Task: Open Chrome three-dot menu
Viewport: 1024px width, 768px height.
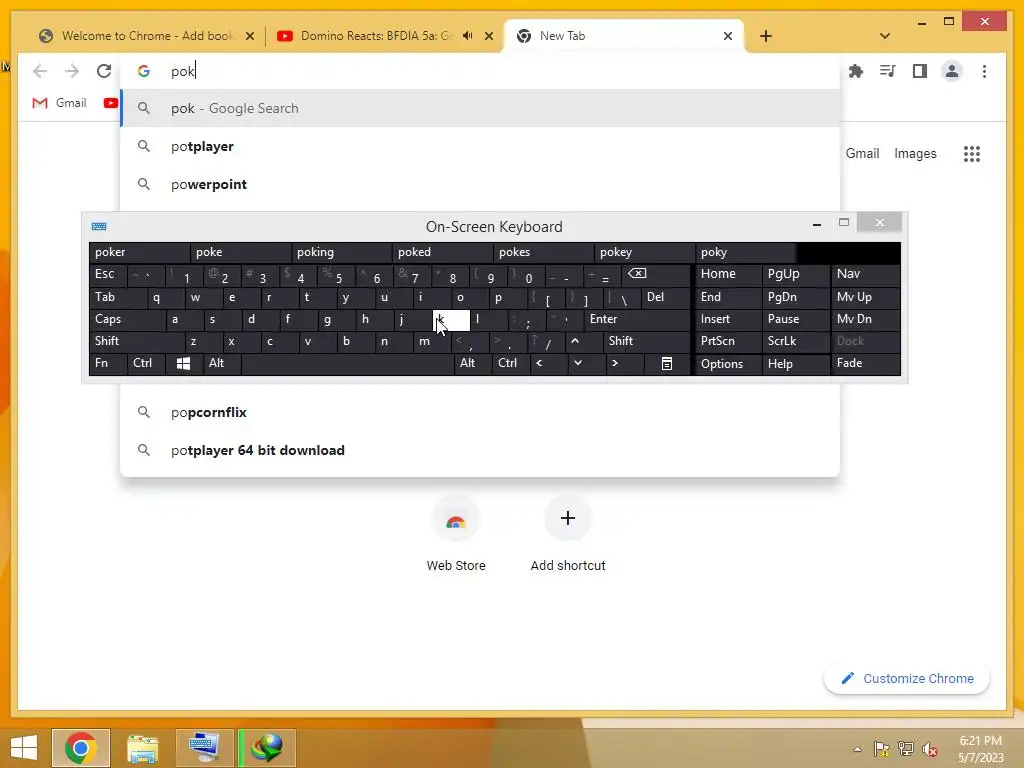Action: tap(984, 71)
